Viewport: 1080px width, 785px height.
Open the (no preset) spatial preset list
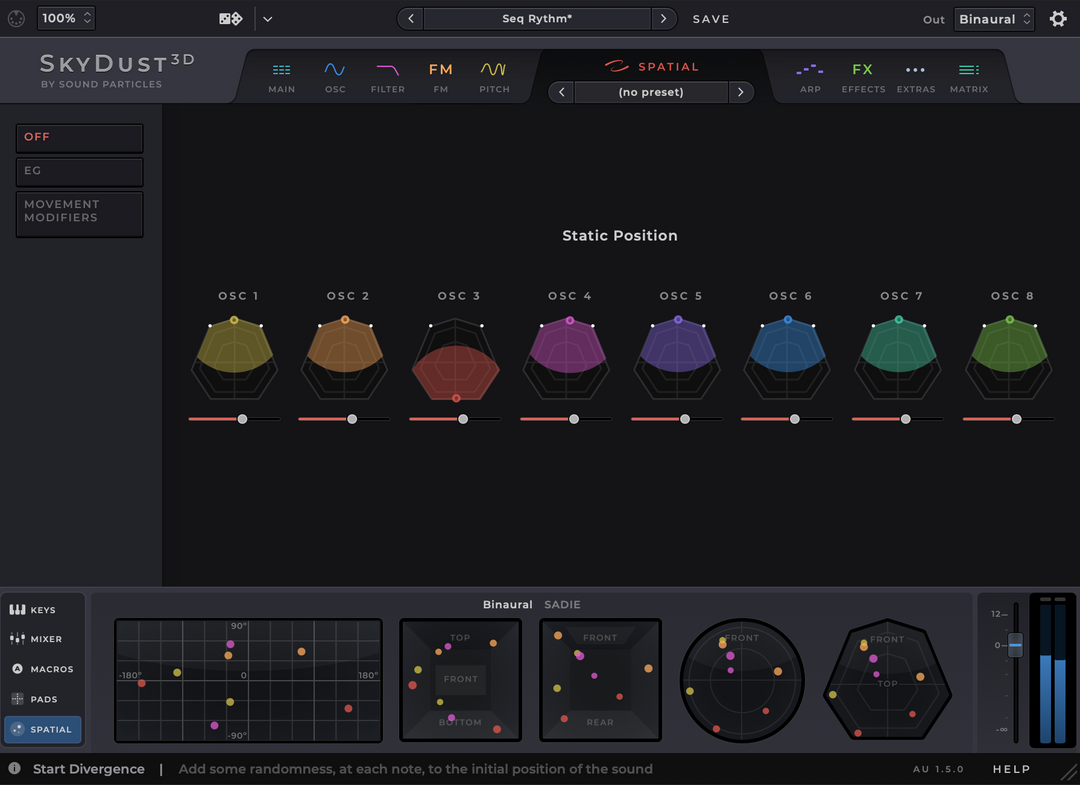pyautogui.click(x=651, y=92)
